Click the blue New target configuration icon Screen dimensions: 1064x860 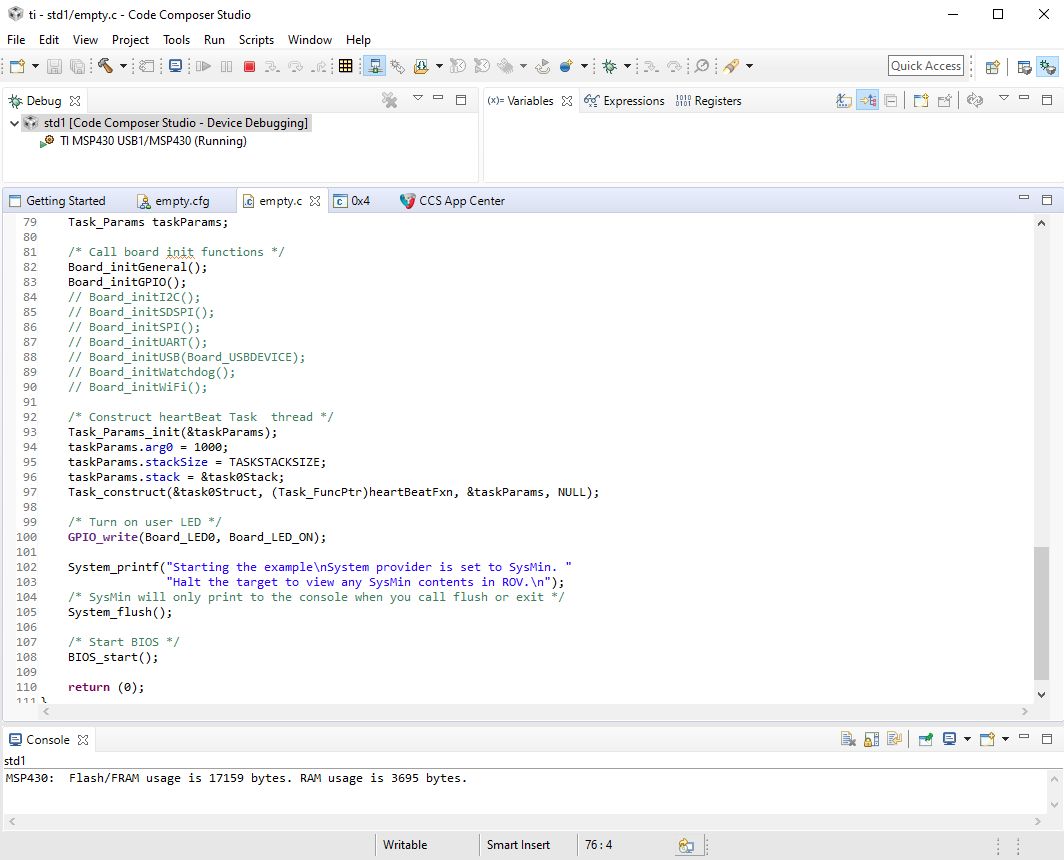point(566,66)
